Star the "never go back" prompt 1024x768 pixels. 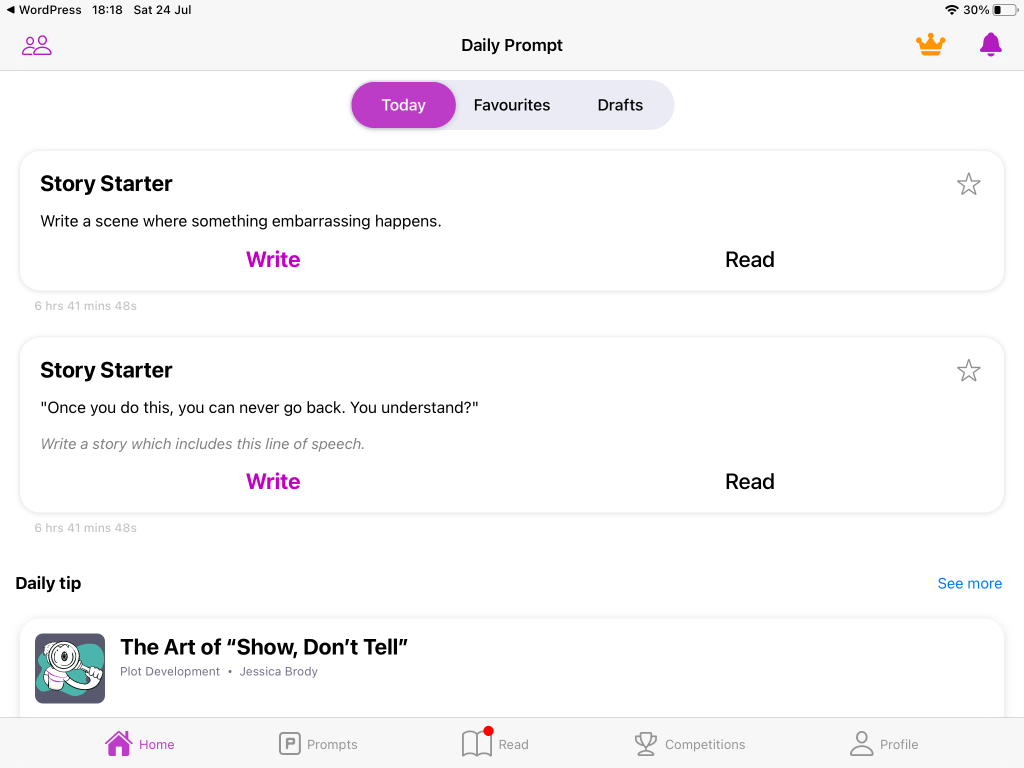pos(968,371)
